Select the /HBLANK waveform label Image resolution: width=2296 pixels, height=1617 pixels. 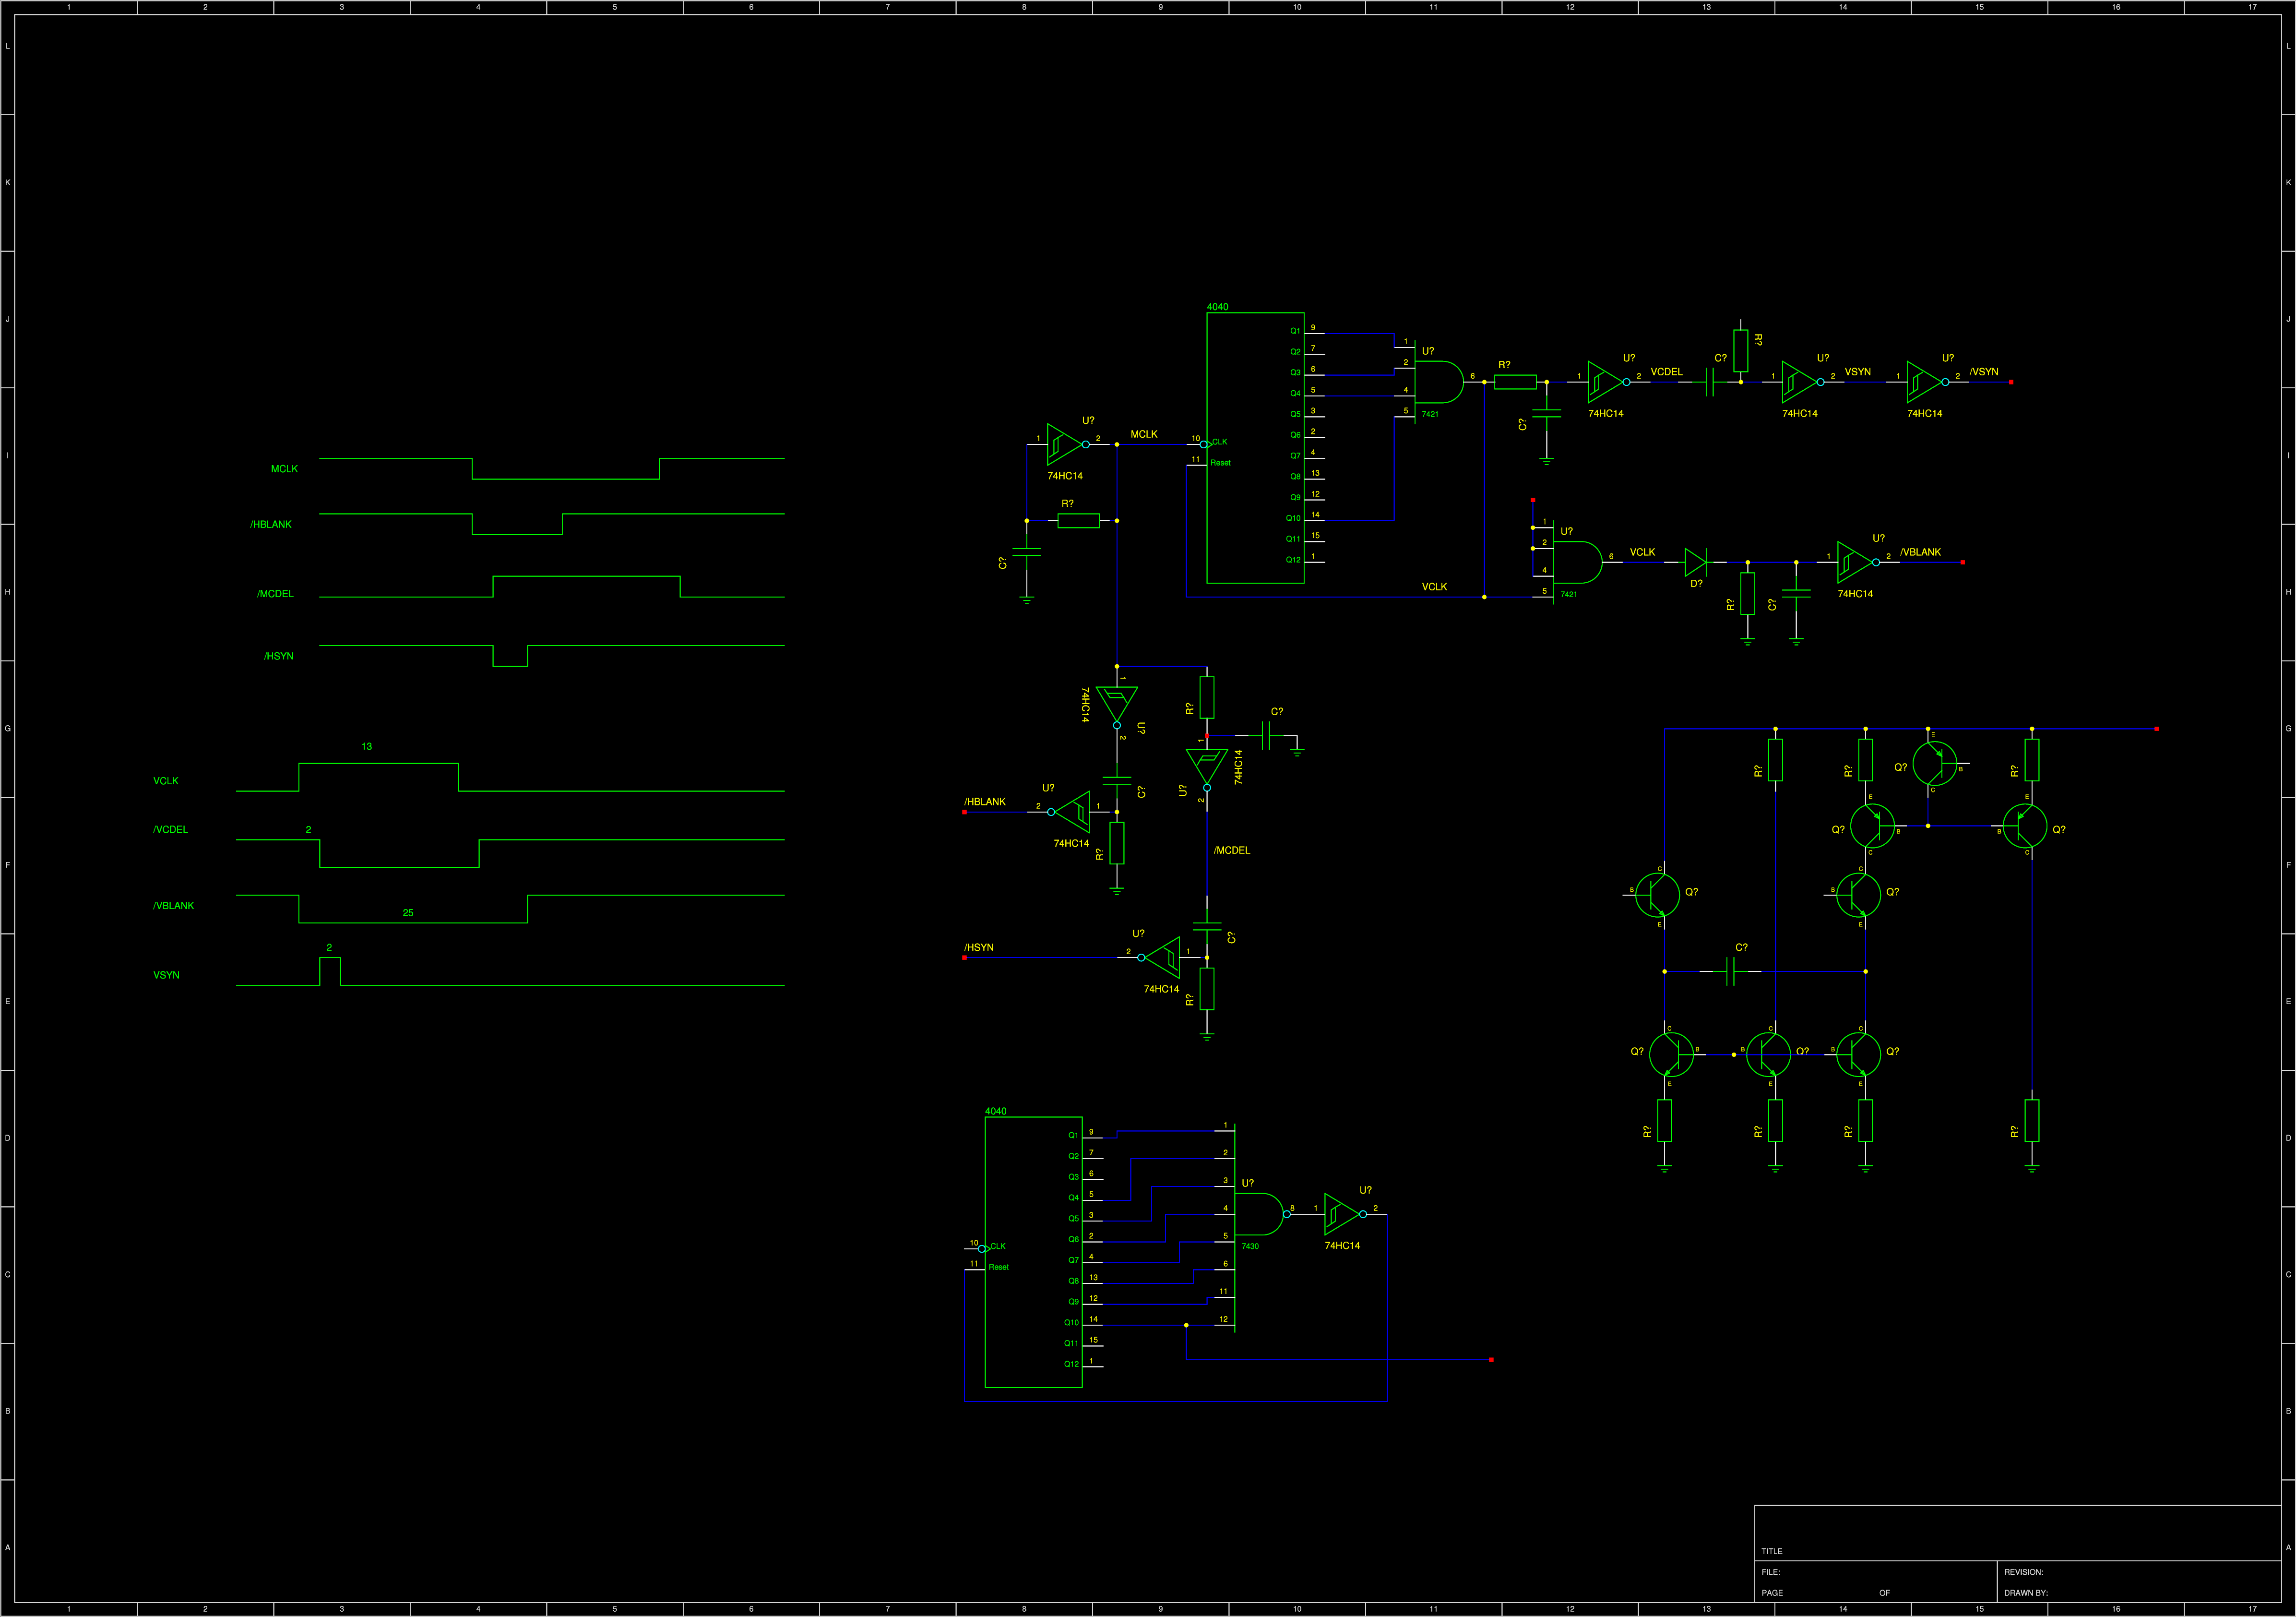pyautogui.click(x=271, y=524)
